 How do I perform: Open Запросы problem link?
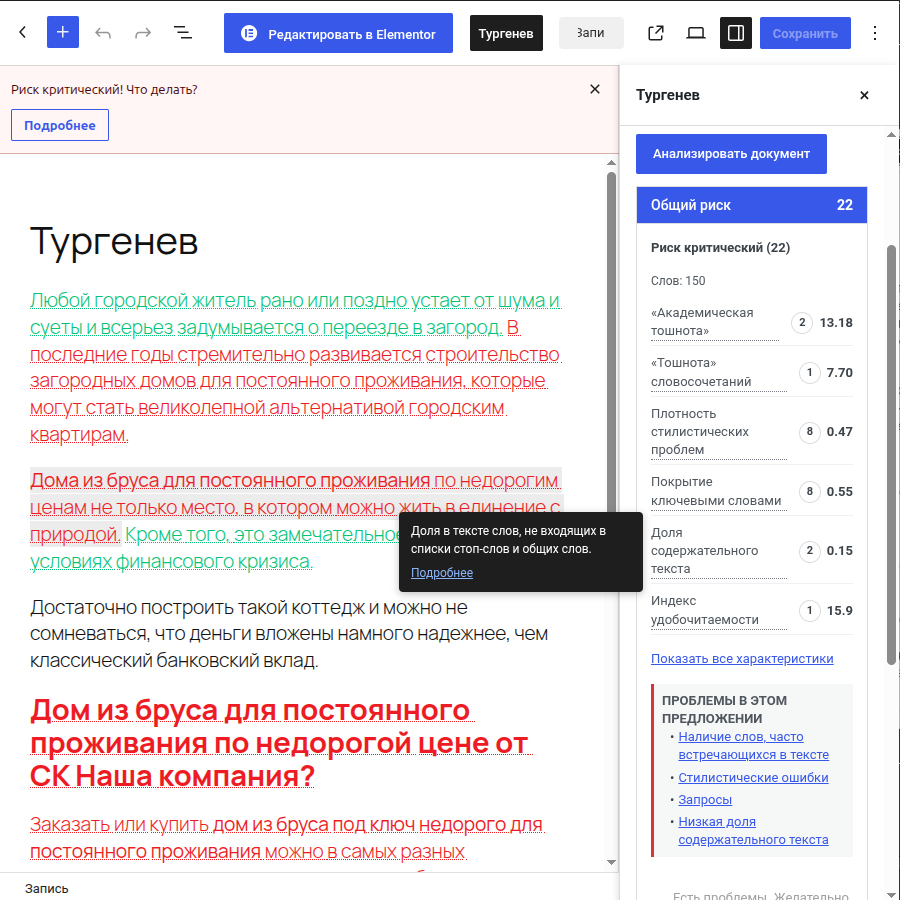coord(705,800)
